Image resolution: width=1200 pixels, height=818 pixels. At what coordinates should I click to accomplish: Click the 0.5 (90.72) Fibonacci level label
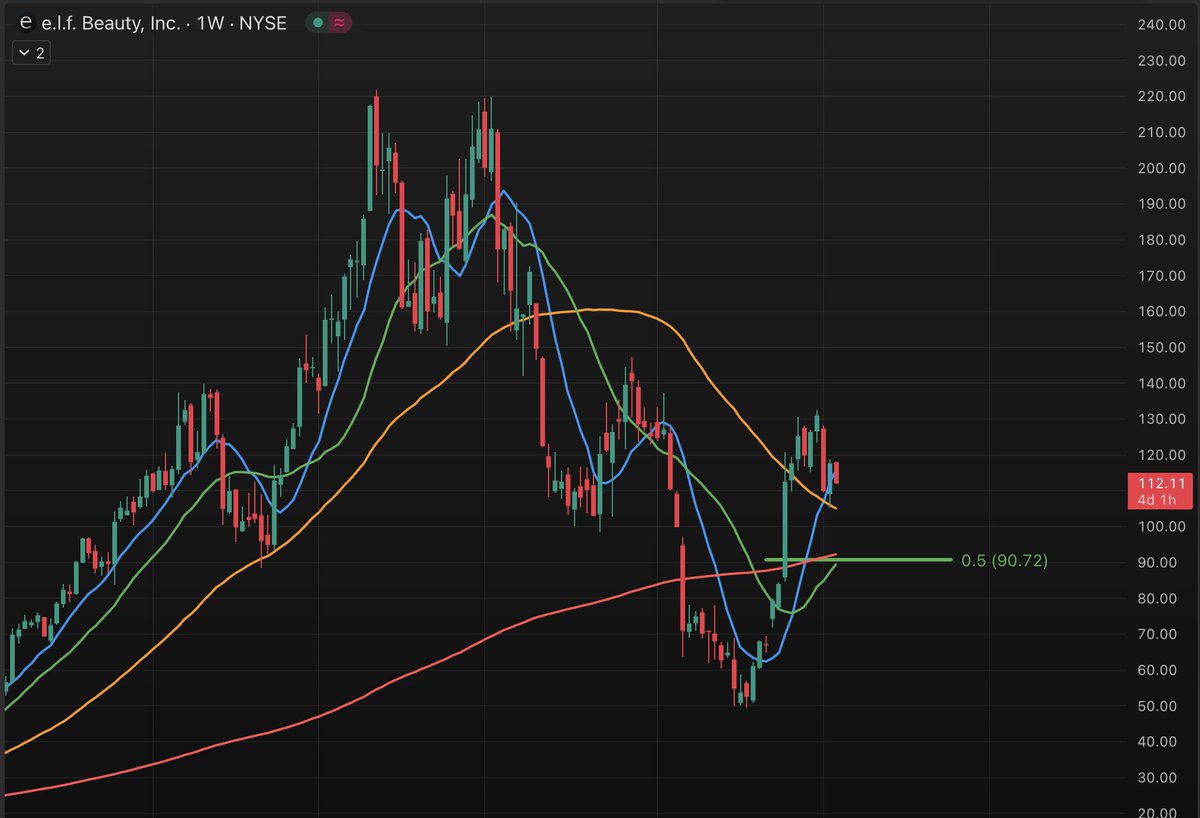(1004, 561)
